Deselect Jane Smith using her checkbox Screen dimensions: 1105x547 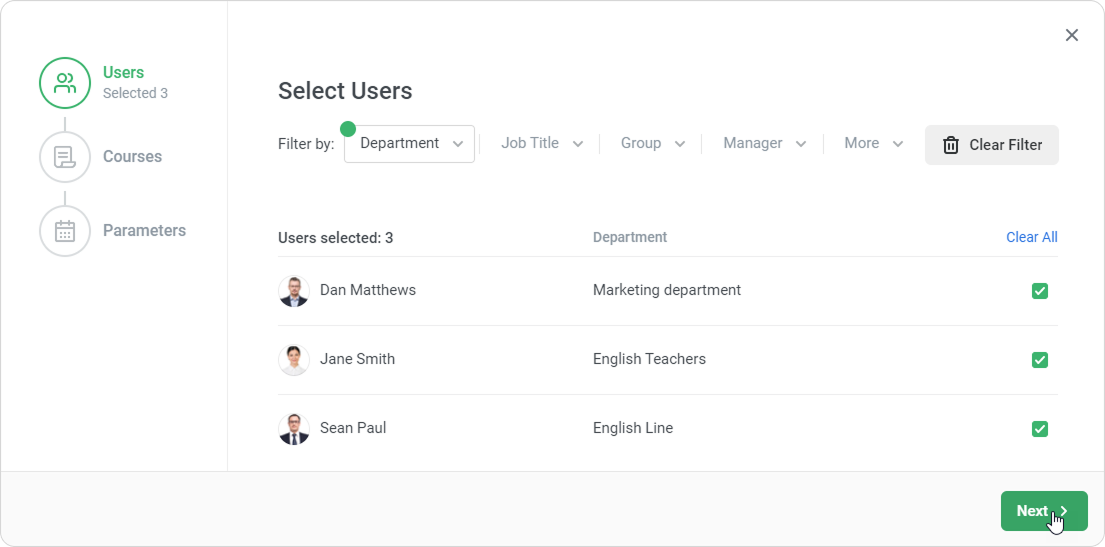pyautogui.click(x=1040, y=360)
